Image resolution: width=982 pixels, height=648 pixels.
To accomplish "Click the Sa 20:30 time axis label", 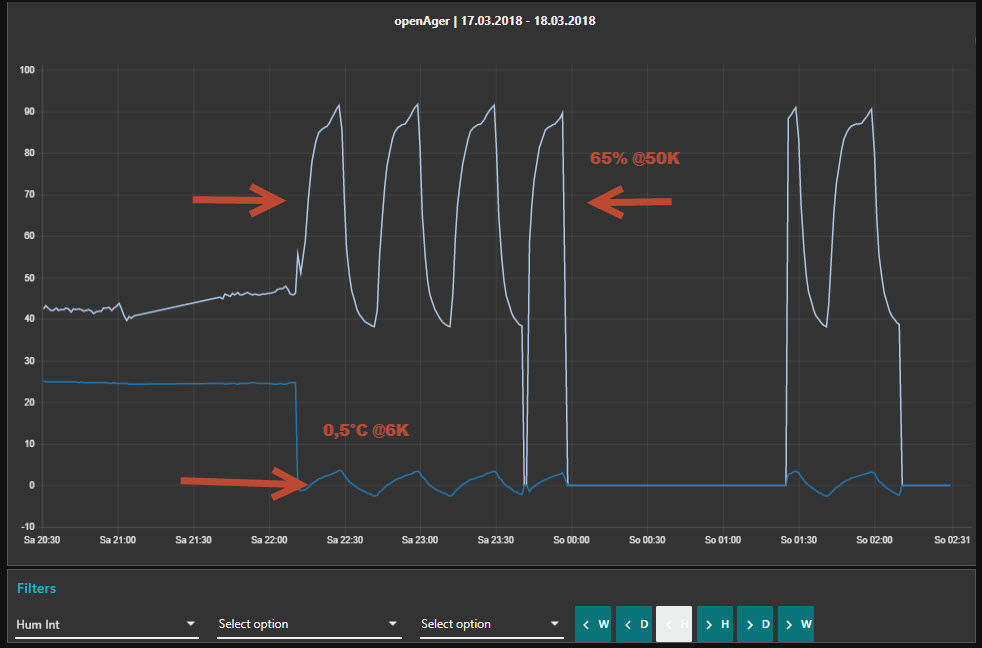I will 42,540.
